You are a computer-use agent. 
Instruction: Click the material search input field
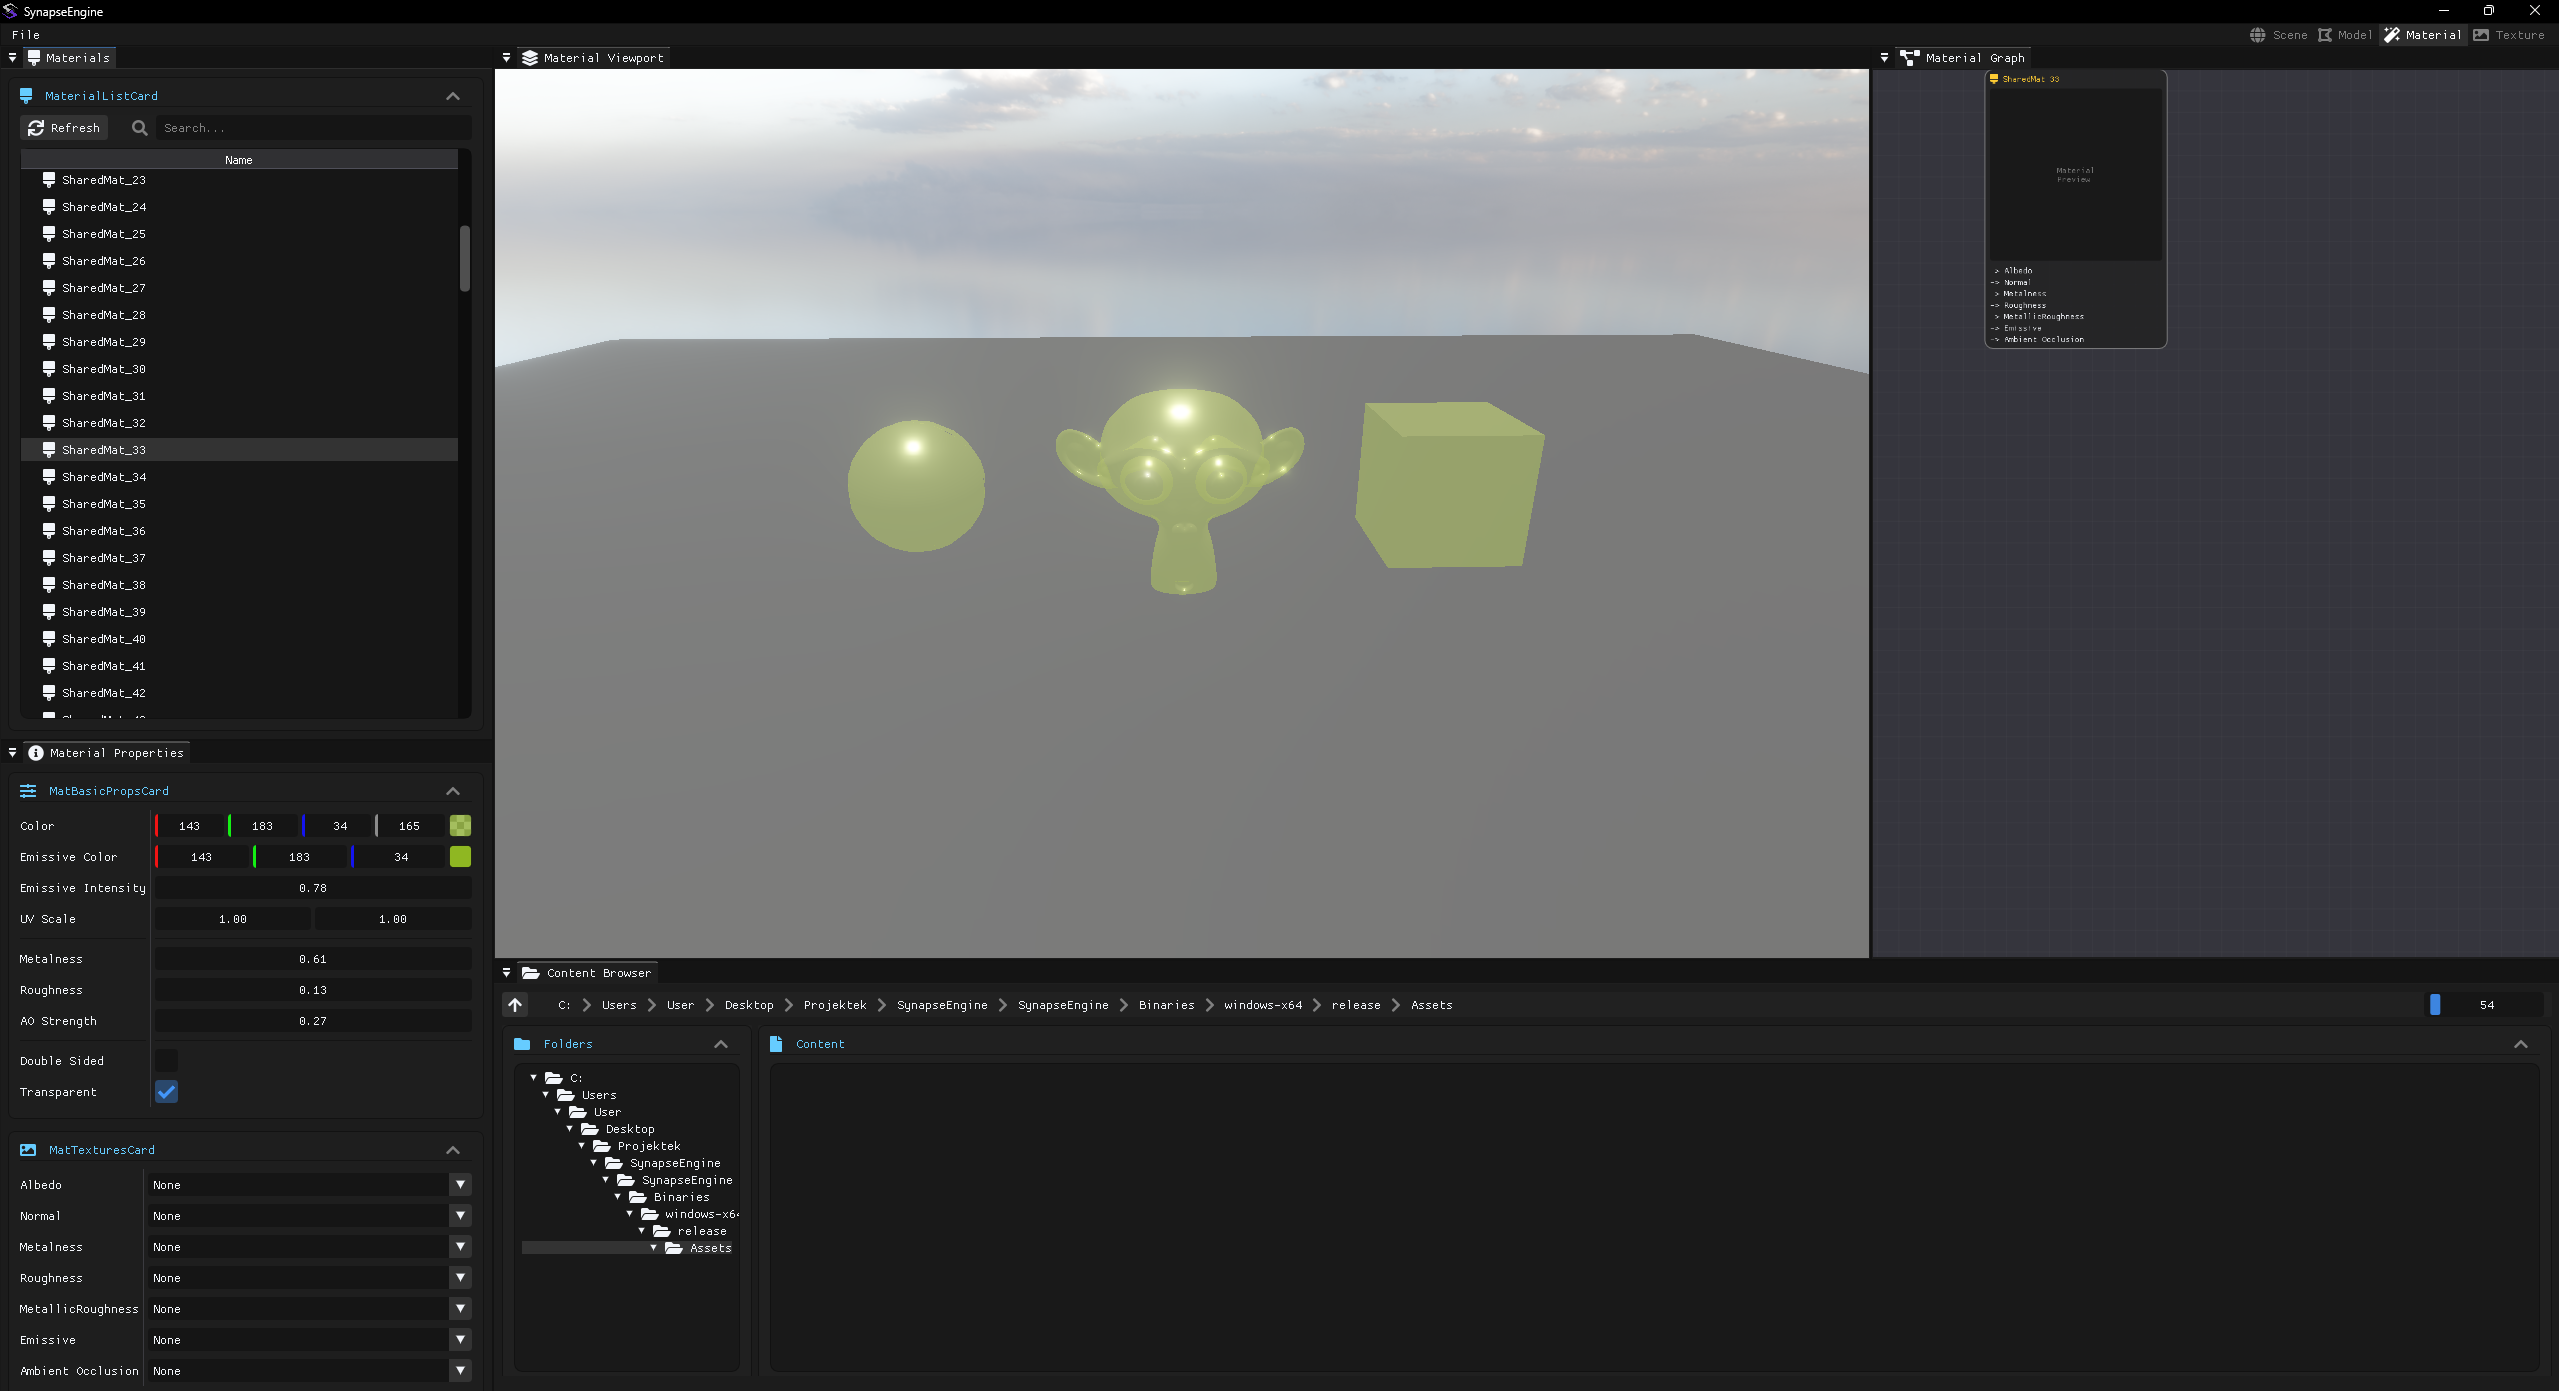tap(314, 128)
